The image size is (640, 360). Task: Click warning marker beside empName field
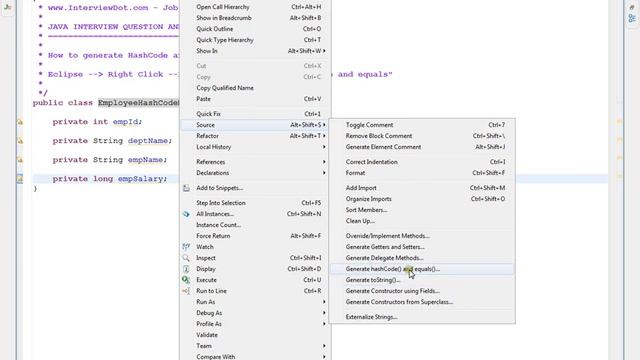tap(20, 160)
